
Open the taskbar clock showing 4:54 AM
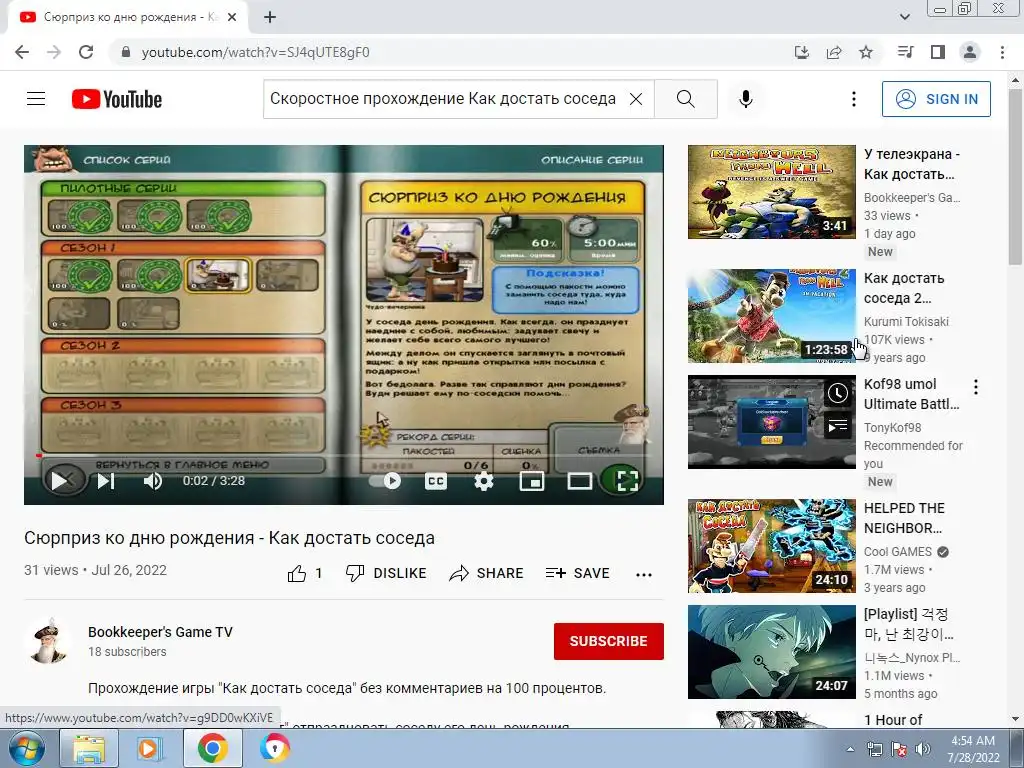(973, 749)
